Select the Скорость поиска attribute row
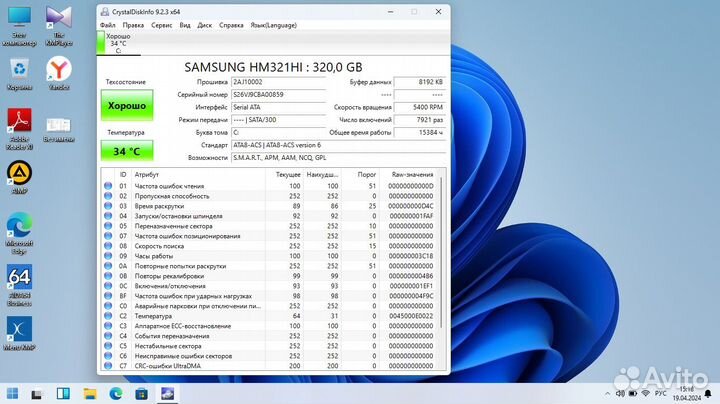The width and height of the screenshot is (720, 404). [269, 246]
